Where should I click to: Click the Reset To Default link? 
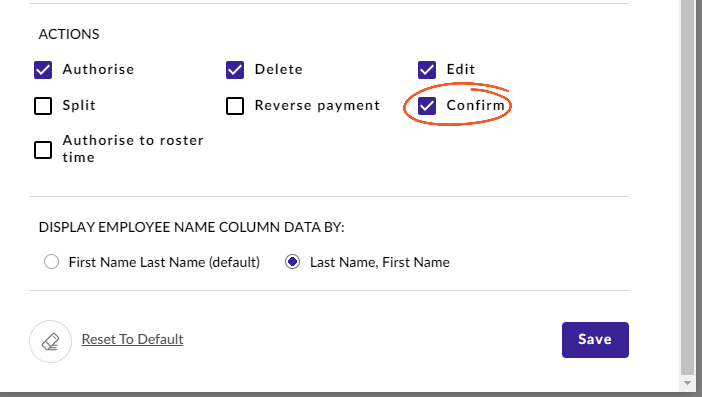[x=133, y=339]
